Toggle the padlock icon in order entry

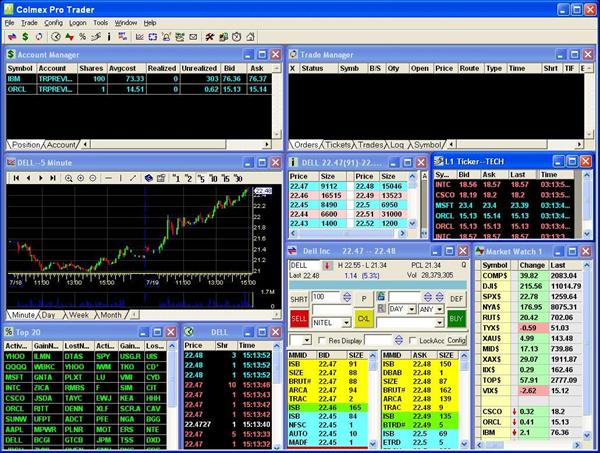381,296
